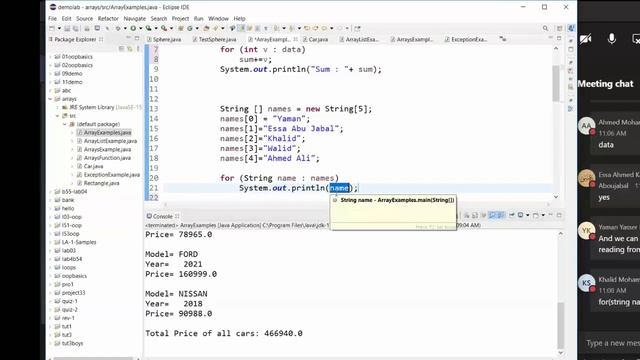
Task: Click the Save icon in the toolbar
Action: [67, 29]
